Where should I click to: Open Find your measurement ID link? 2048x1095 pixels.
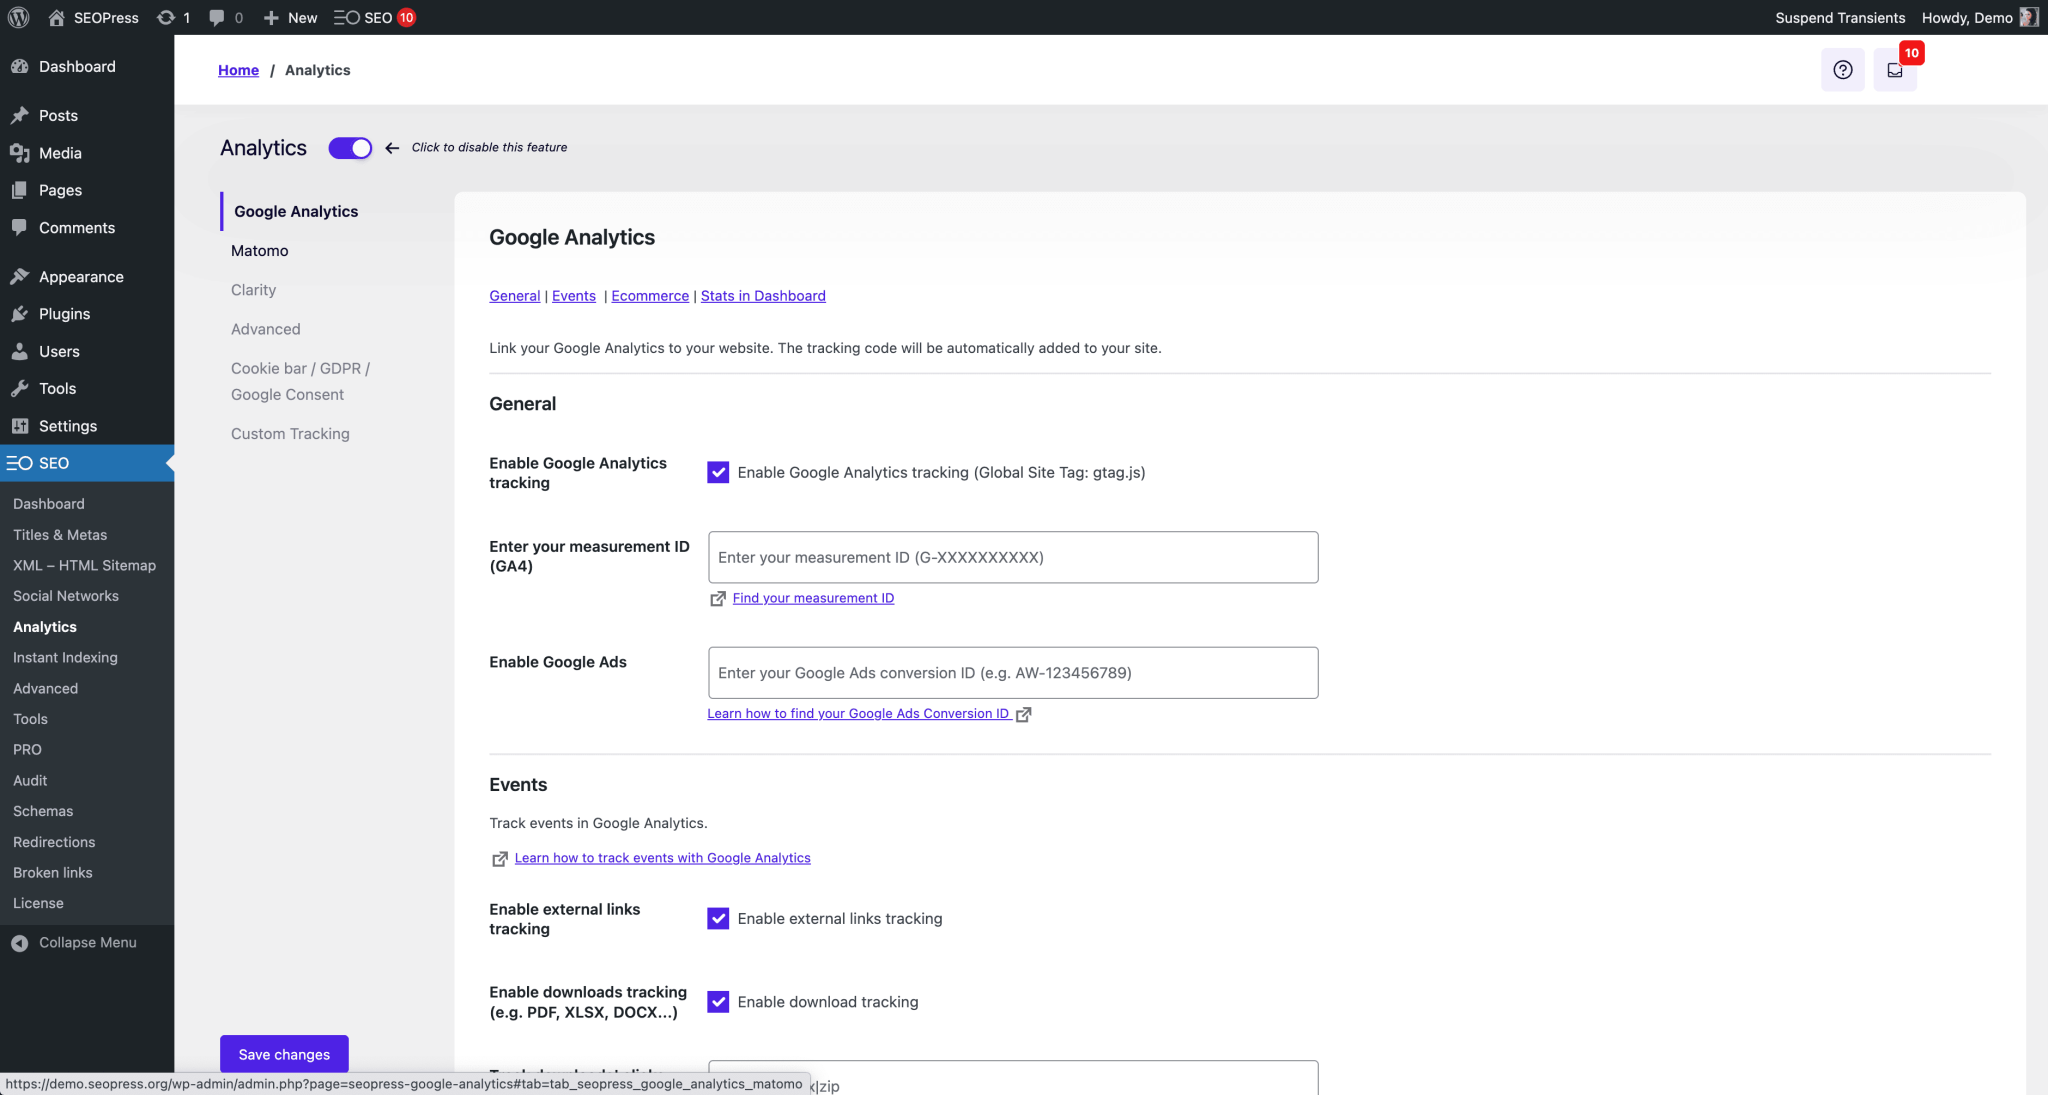813,598
